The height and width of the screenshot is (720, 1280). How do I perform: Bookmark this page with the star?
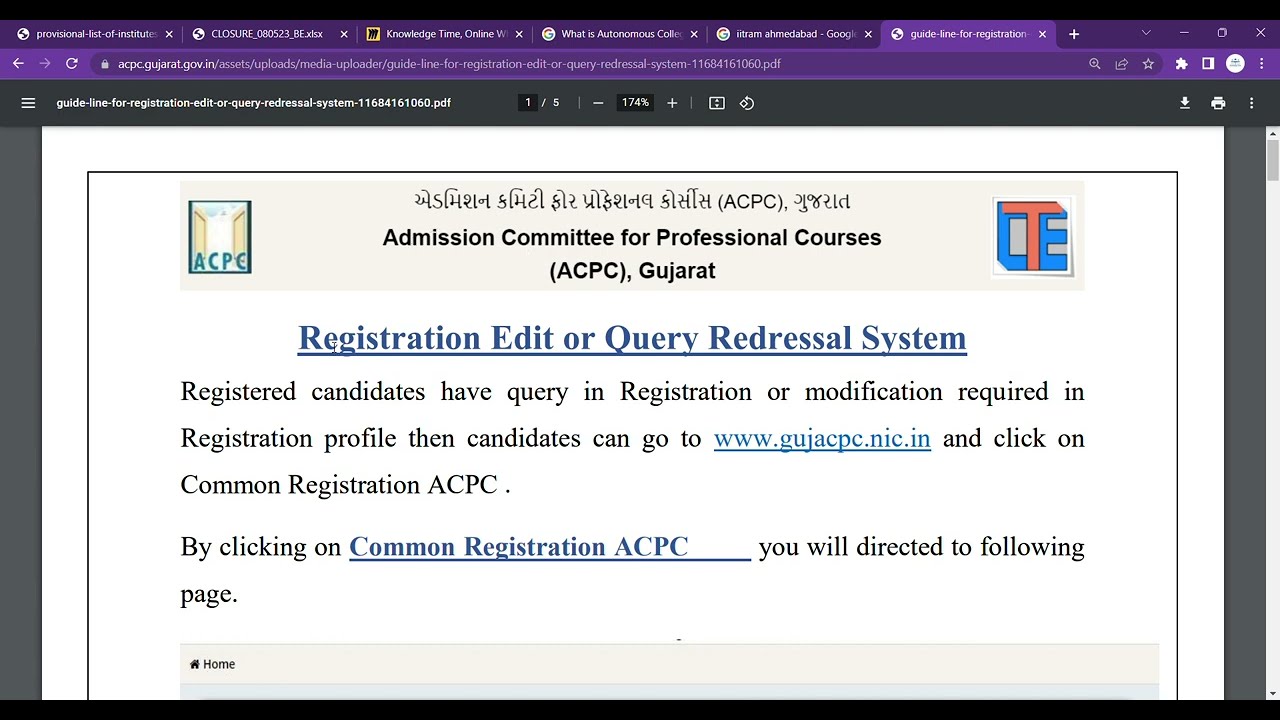(x=1149, y=63)
